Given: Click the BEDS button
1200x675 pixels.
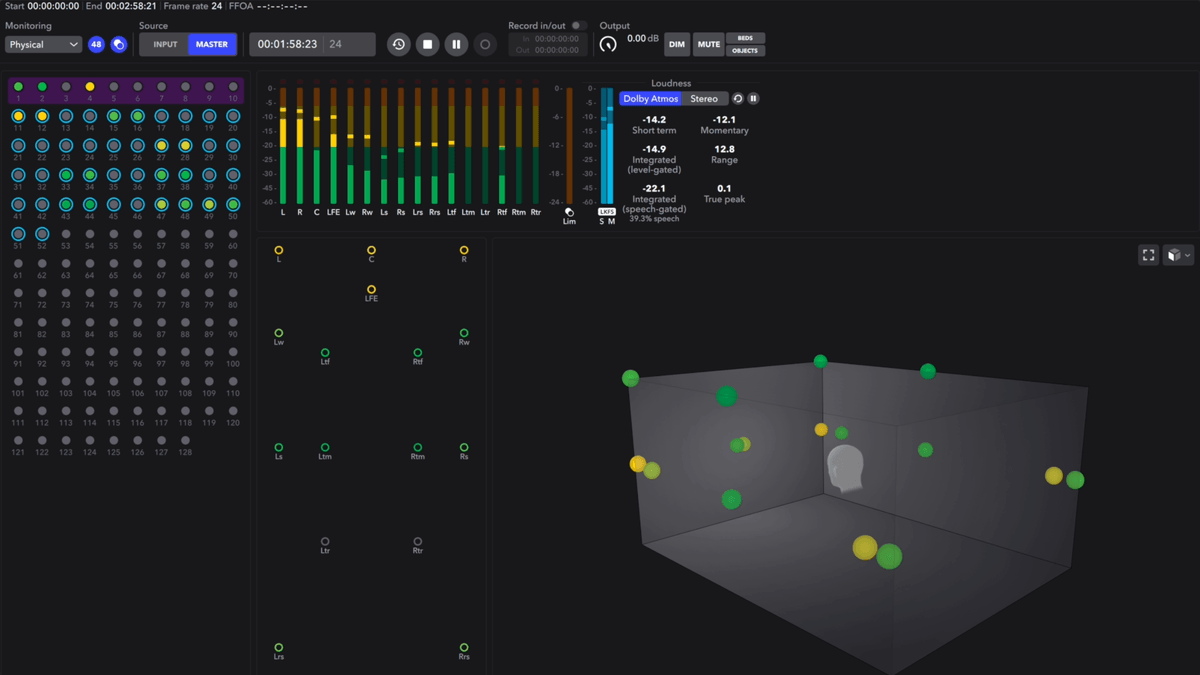Looking at the screenshot, I should click(x=745, y=38).
